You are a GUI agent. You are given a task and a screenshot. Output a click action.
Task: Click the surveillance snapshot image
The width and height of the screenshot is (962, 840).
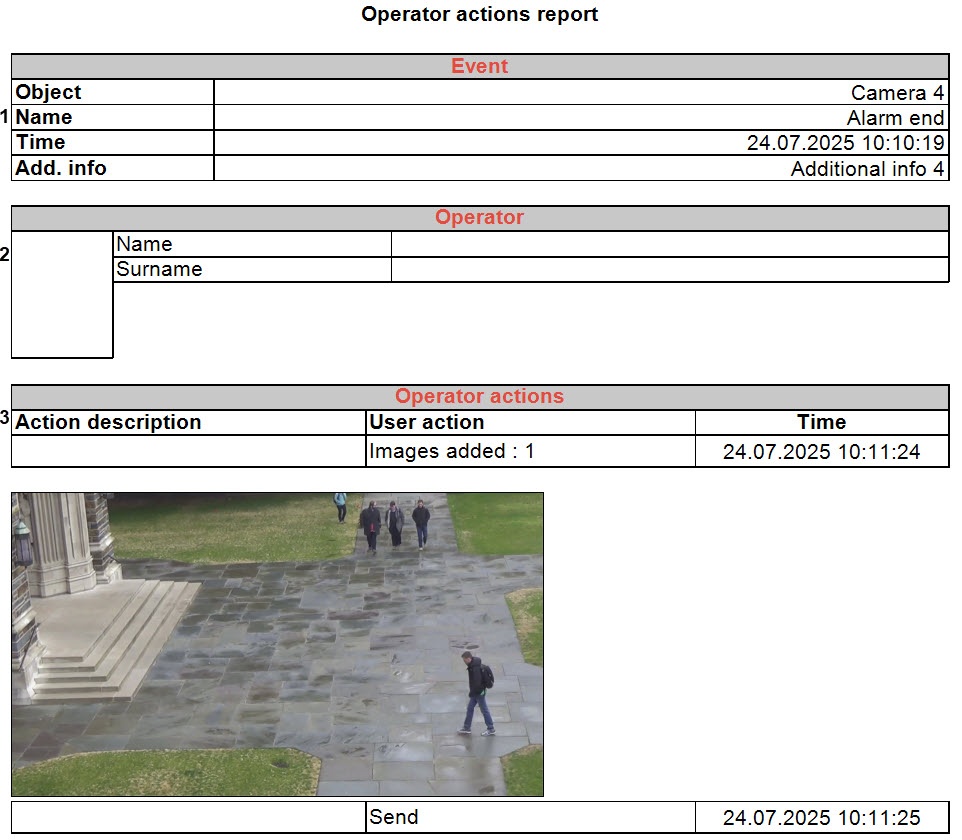pyautogui.click(x=277, y=644)
